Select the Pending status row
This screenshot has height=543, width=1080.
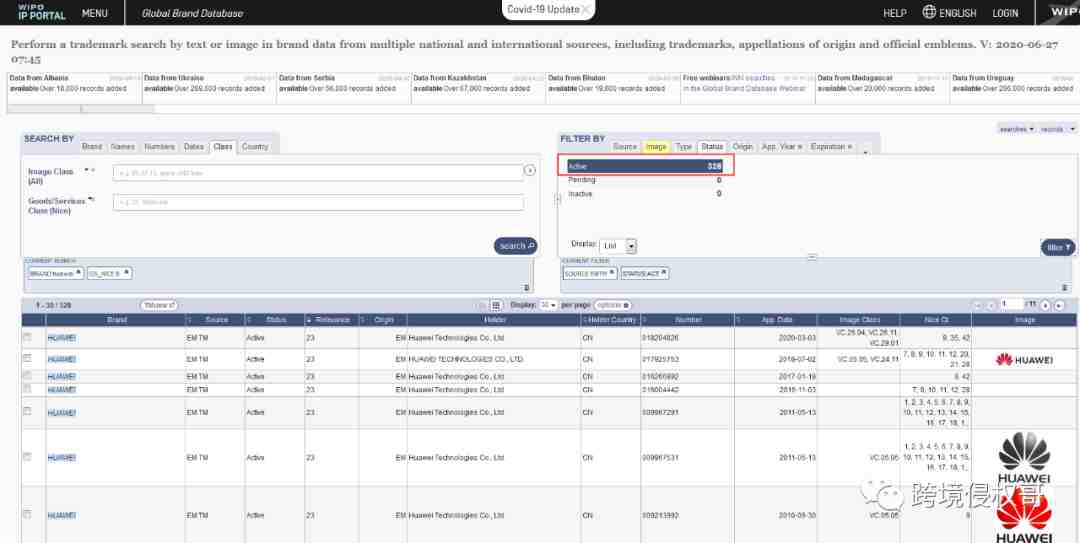tap(645, 180)
